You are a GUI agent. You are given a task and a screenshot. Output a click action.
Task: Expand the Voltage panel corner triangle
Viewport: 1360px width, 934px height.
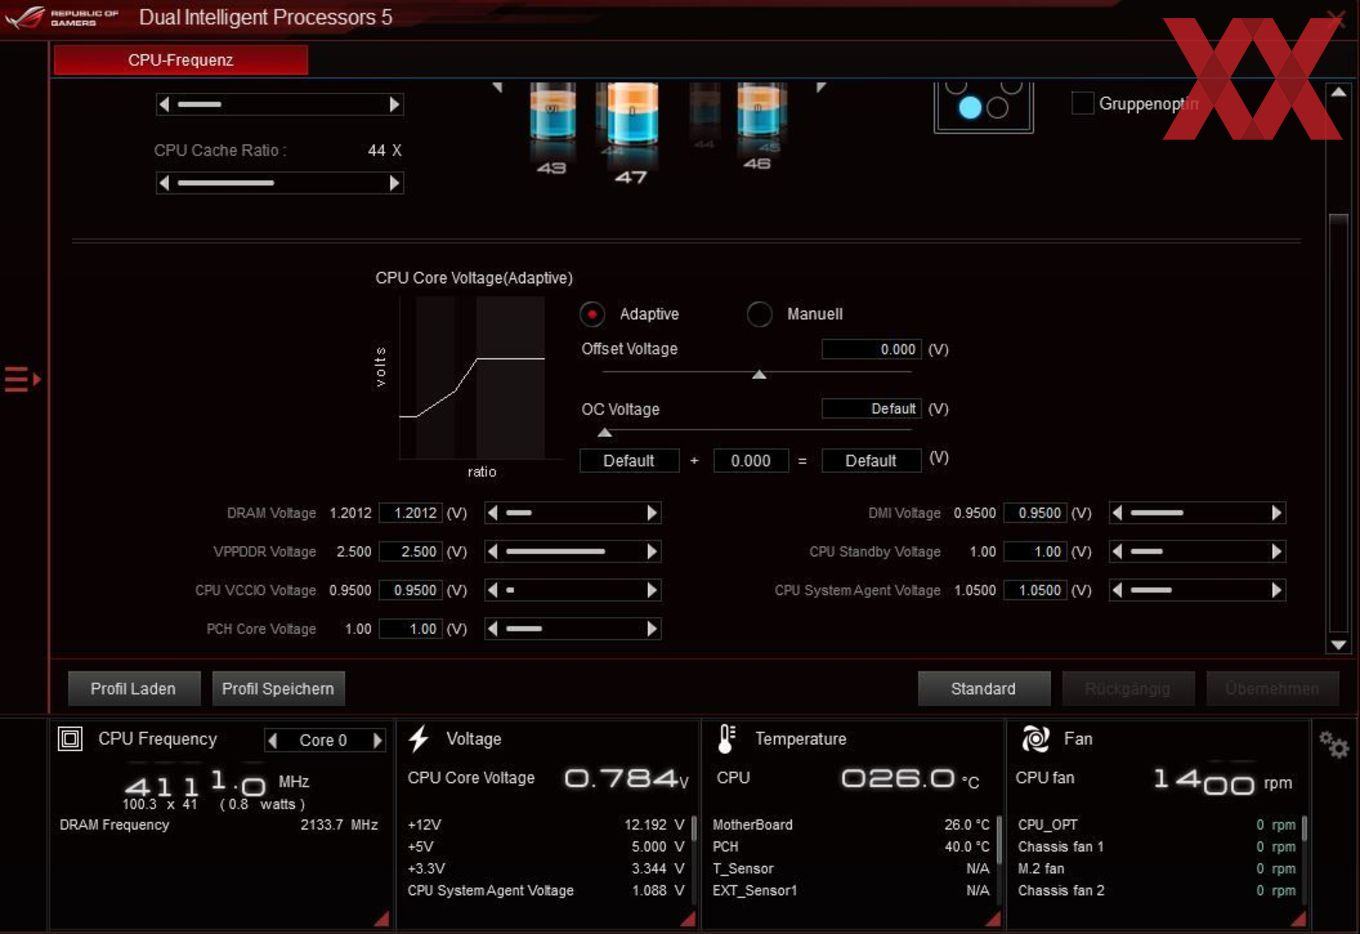[x=687, y=919]
